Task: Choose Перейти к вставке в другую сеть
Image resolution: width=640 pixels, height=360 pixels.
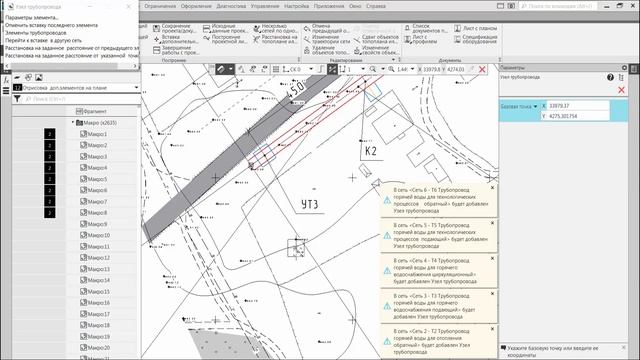Action: (x=43, y=40)
